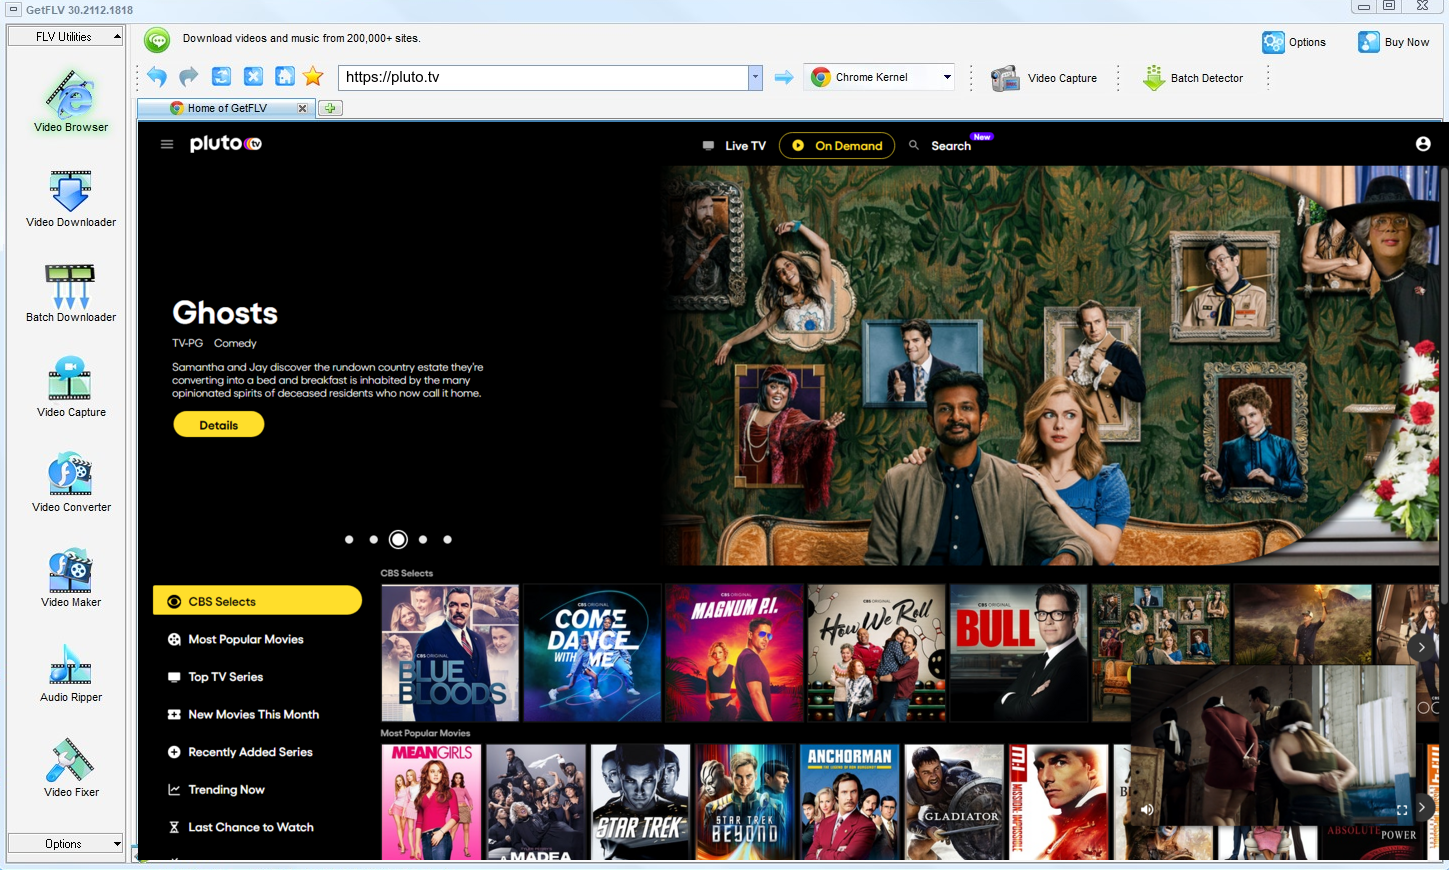The height and width of the screenshot is (870, 1449).
Task: Open the Video Browser tool
Action: point(71,101)
